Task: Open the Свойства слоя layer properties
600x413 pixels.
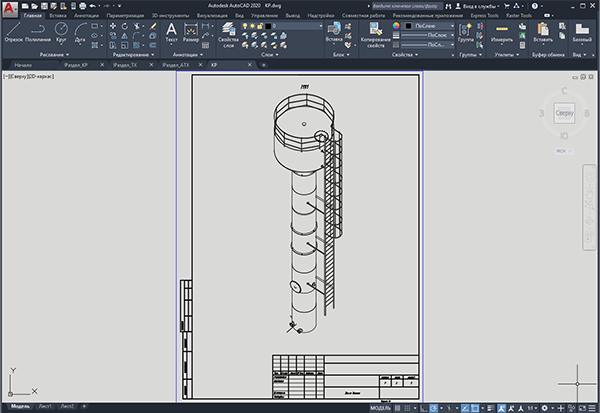Action: pyautogui.click(x=228, y=34)
